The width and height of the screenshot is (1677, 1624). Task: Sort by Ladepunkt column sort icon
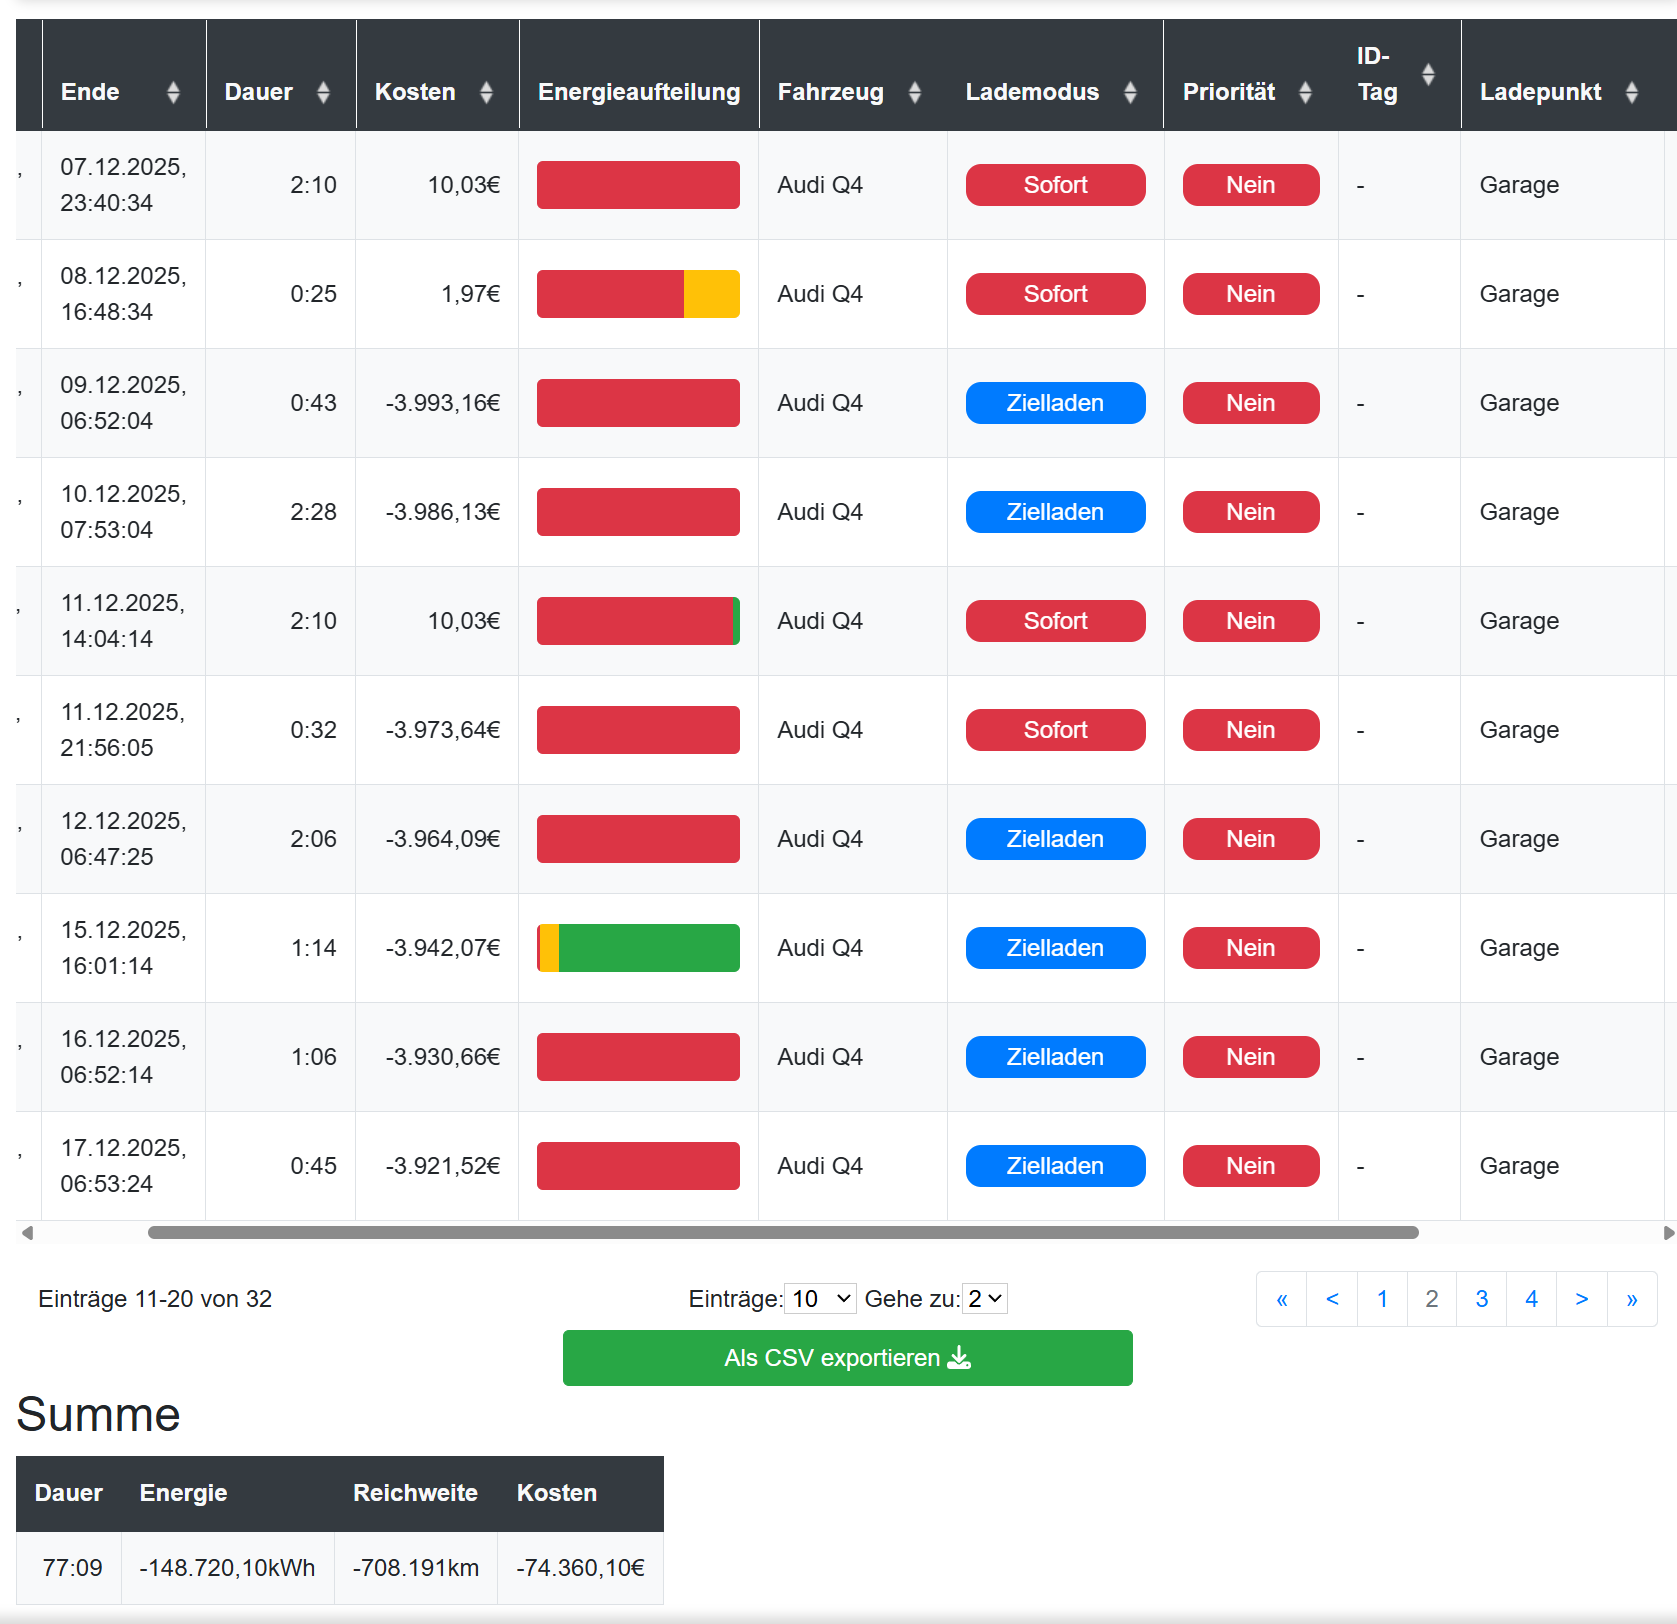(x=1632, y=92)
